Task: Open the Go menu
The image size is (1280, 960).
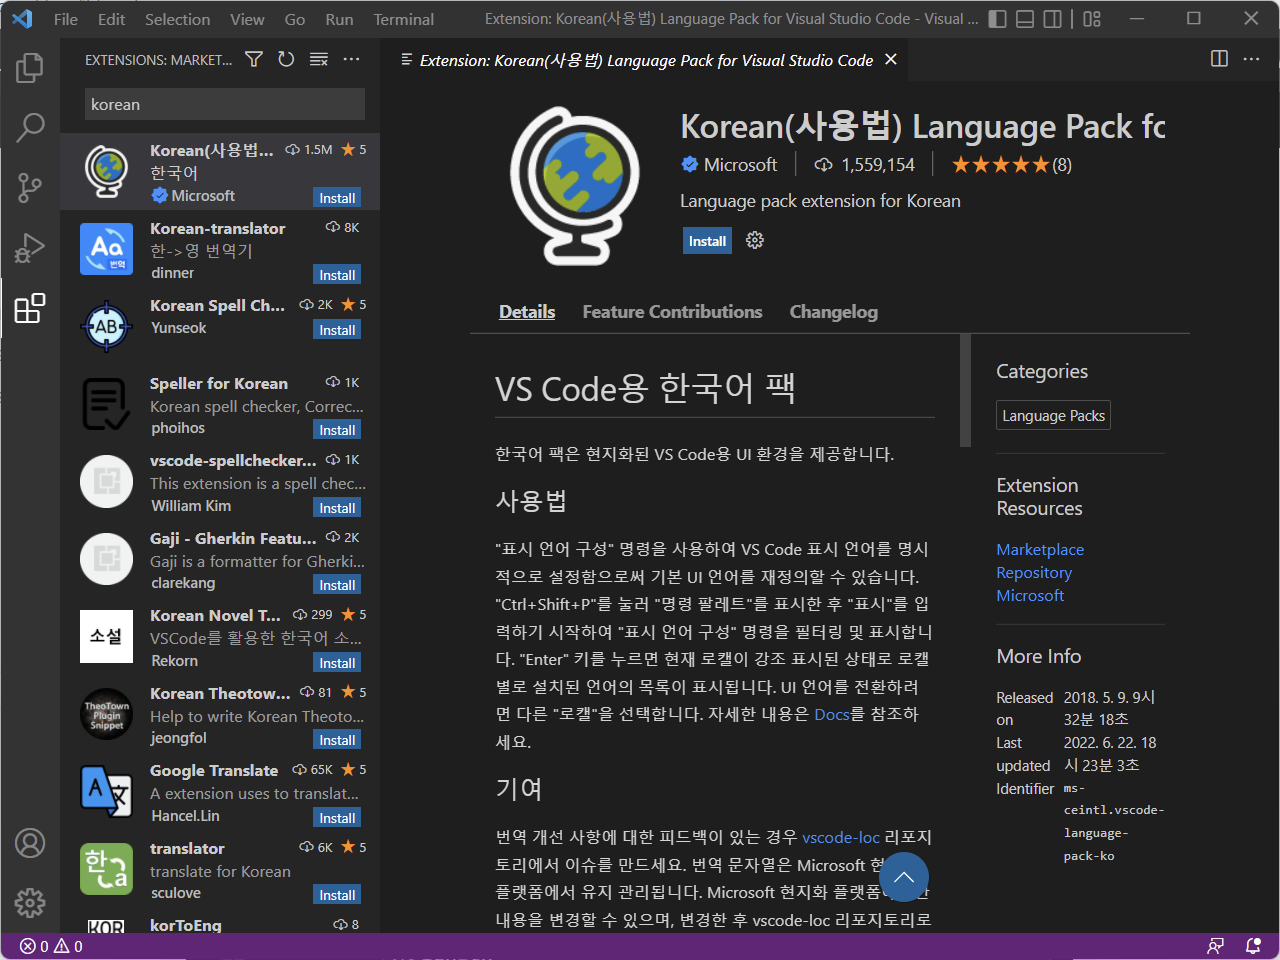Action: coord(295,19)
